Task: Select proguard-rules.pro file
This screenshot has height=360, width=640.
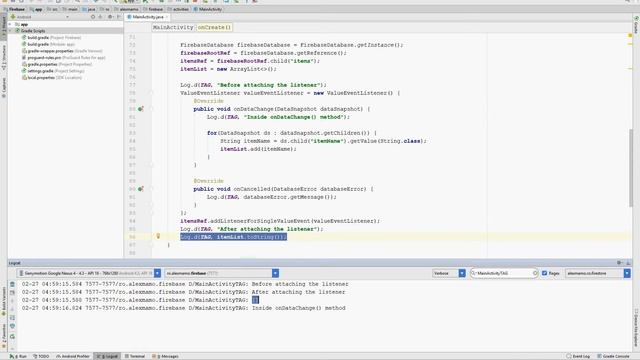Action: pyautogui.click(x=64, y=58)
